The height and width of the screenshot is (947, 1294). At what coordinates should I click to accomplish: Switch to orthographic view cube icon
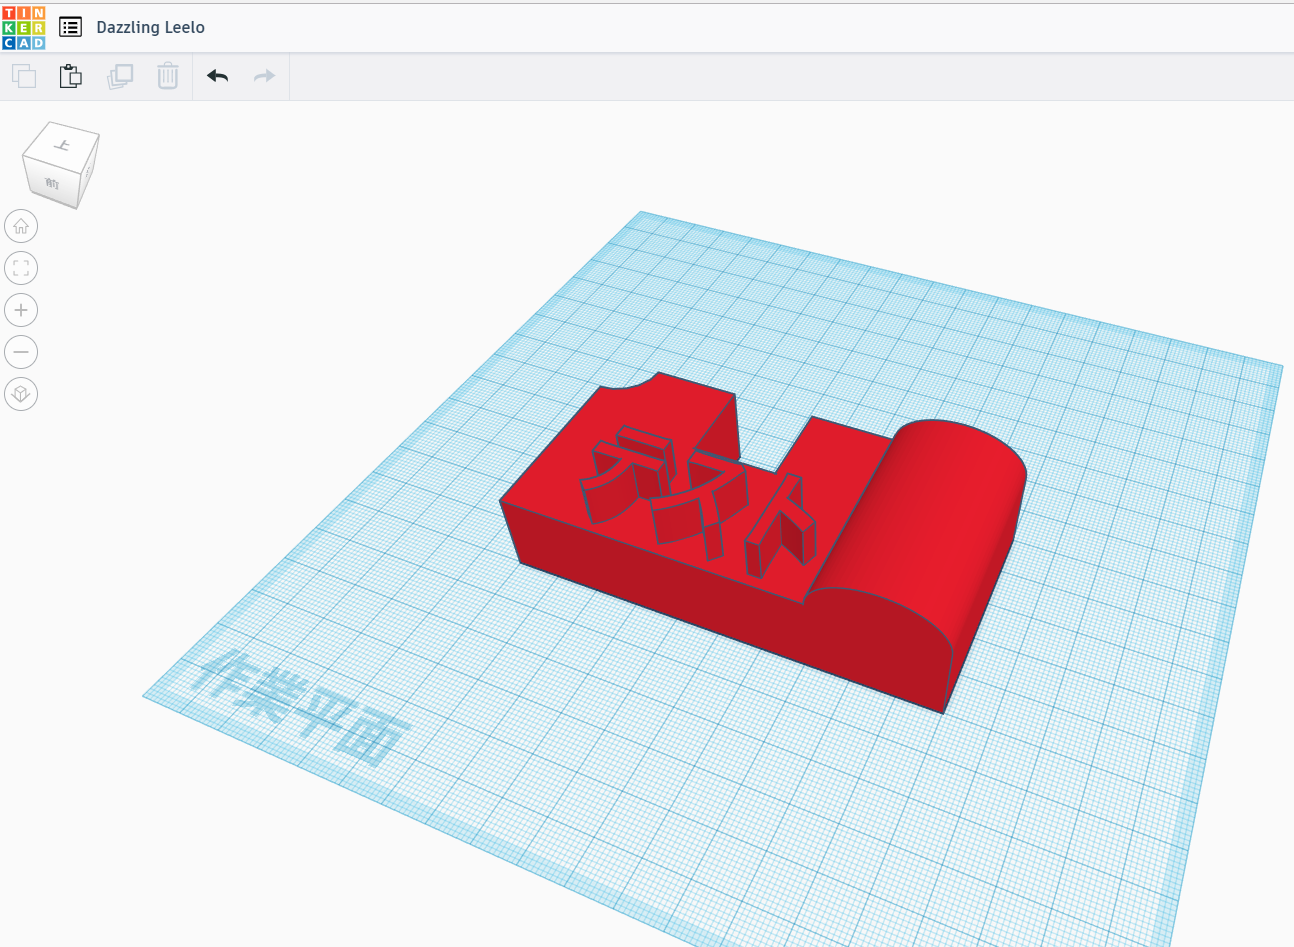click(x=21, y=394)
